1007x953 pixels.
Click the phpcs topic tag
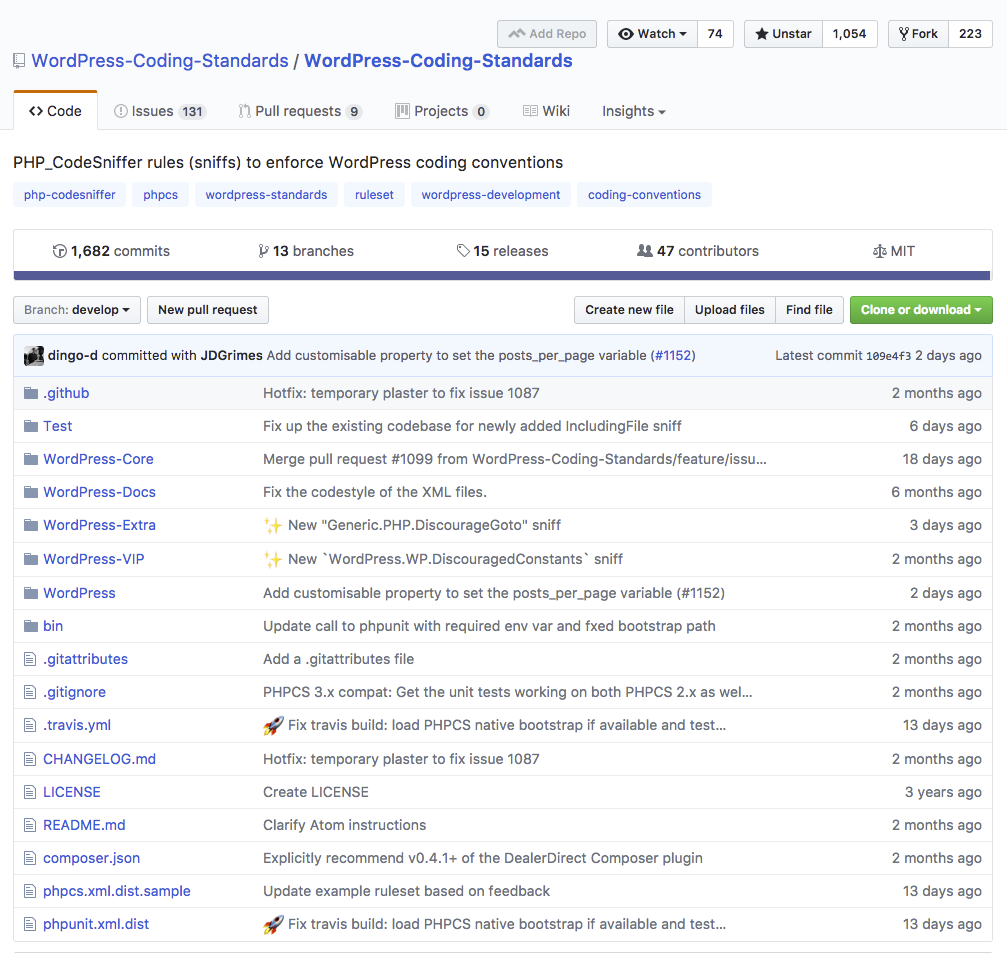[161, 195]
